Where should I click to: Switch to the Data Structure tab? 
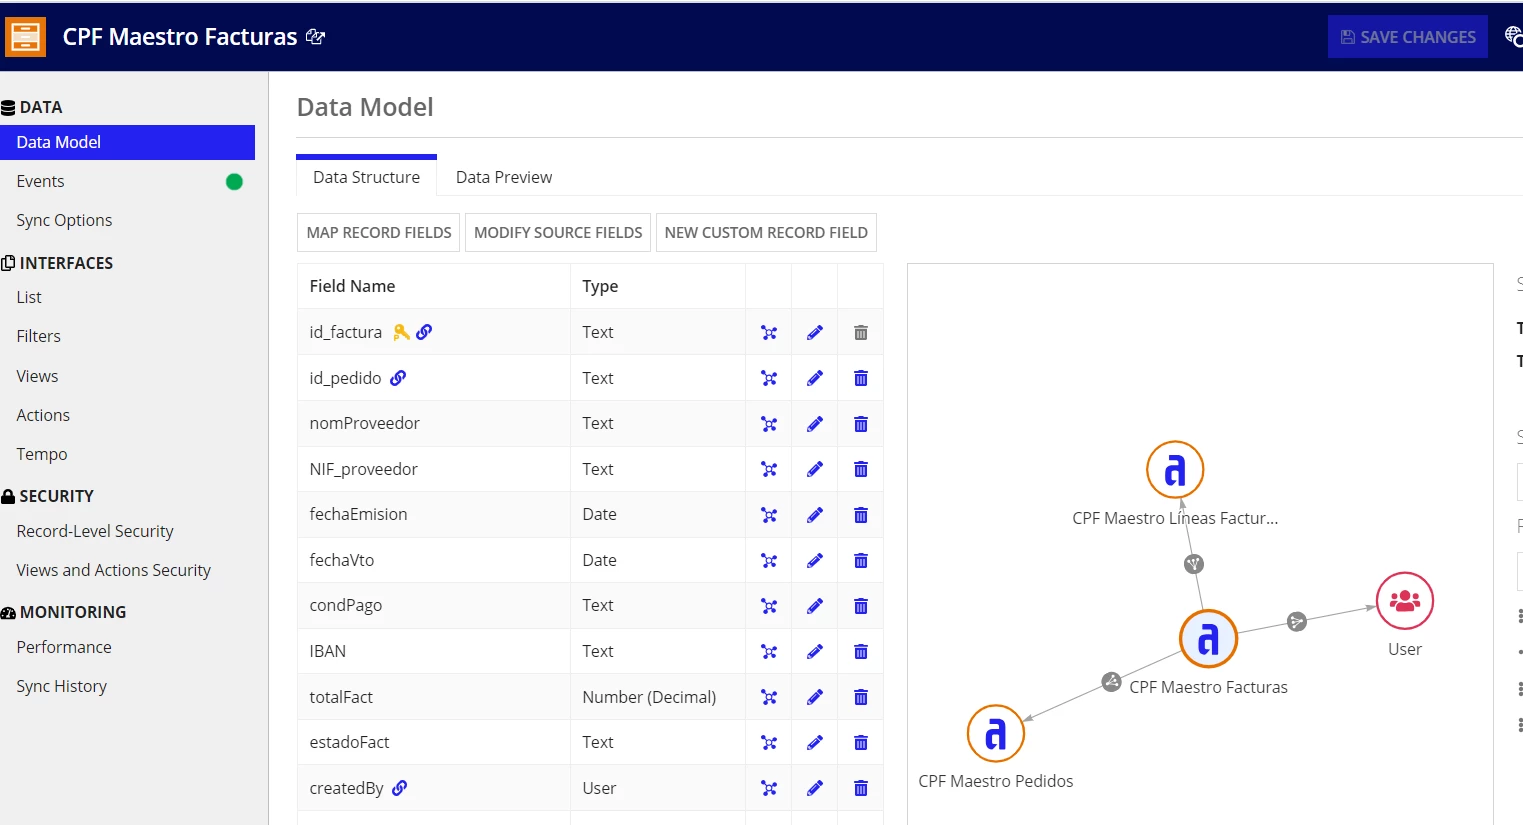click(x=366, y=177)
